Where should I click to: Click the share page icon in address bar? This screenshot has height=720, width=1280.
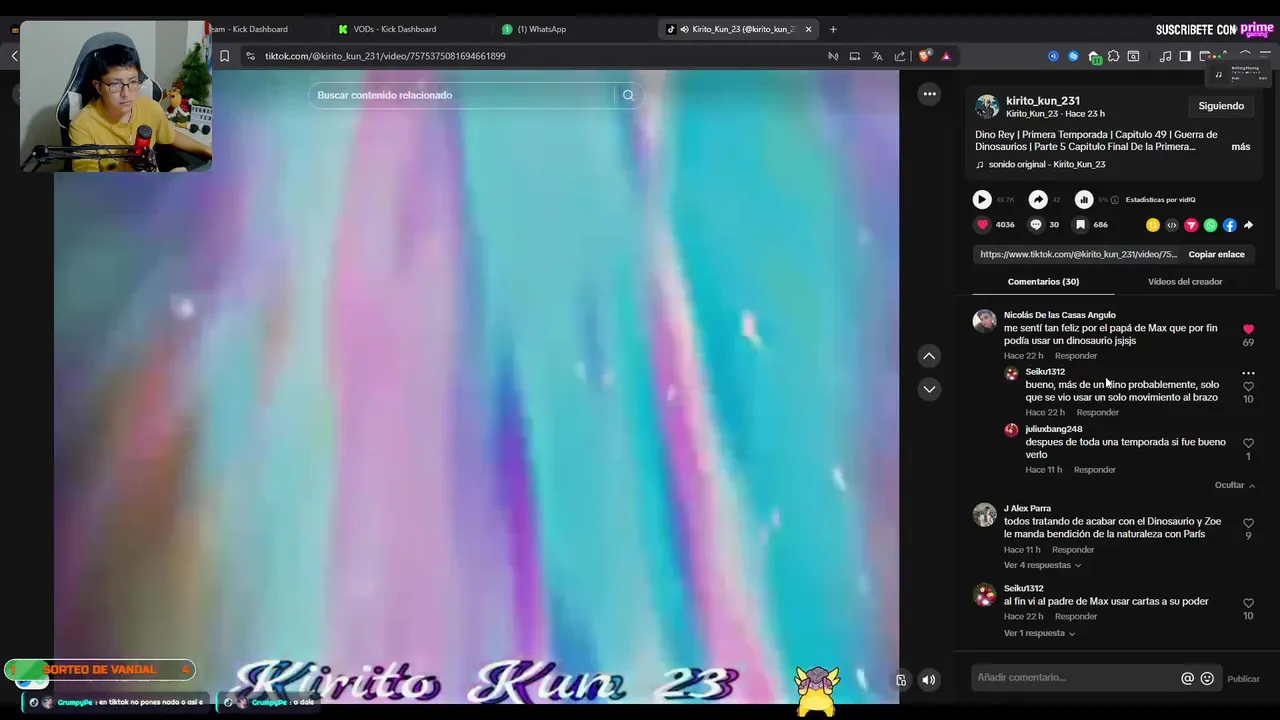point(900,56)
